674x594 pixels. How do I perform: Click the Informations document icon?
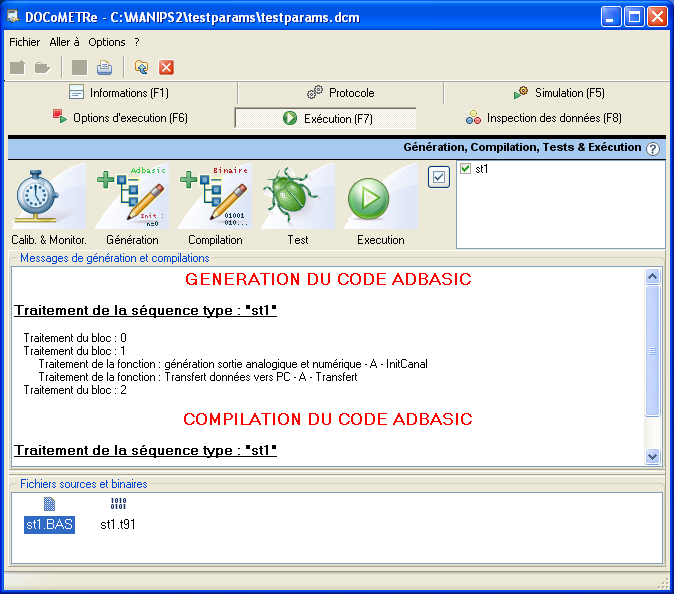coord(77,92)
